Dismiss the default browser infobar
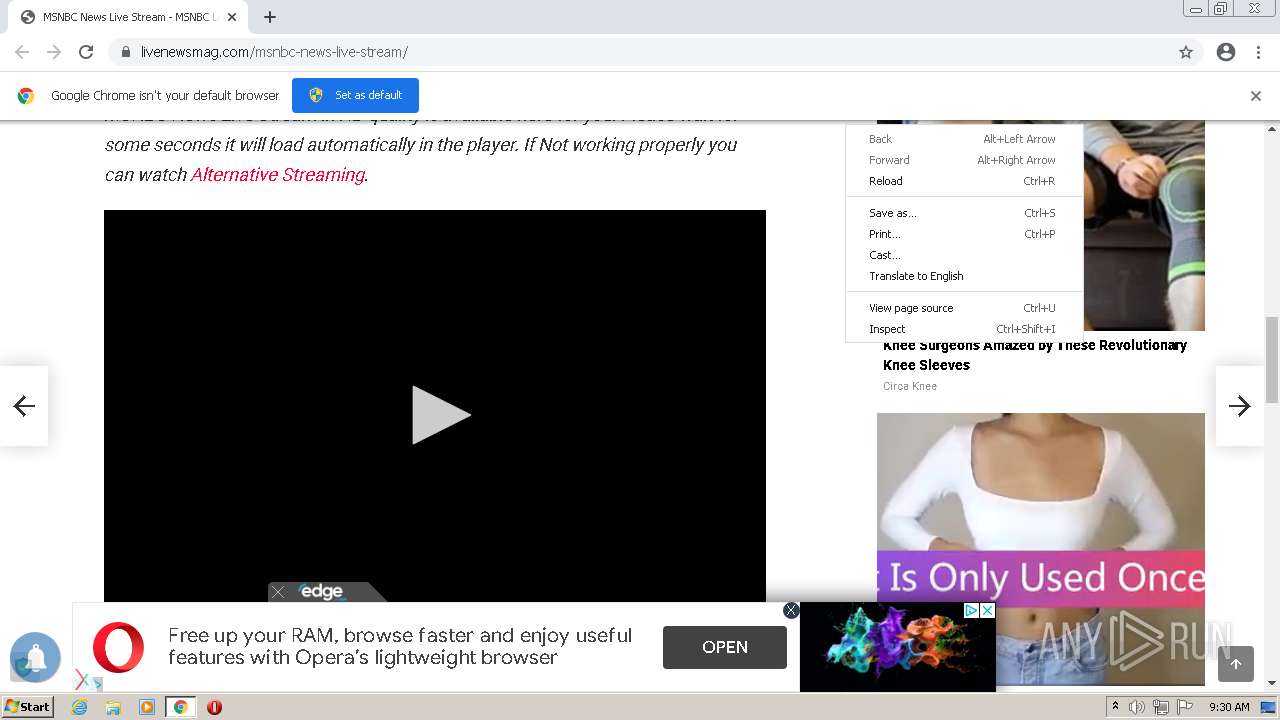Image resolution: width=1280 pixels, height=720 pixels. [x=1256, y=96]
